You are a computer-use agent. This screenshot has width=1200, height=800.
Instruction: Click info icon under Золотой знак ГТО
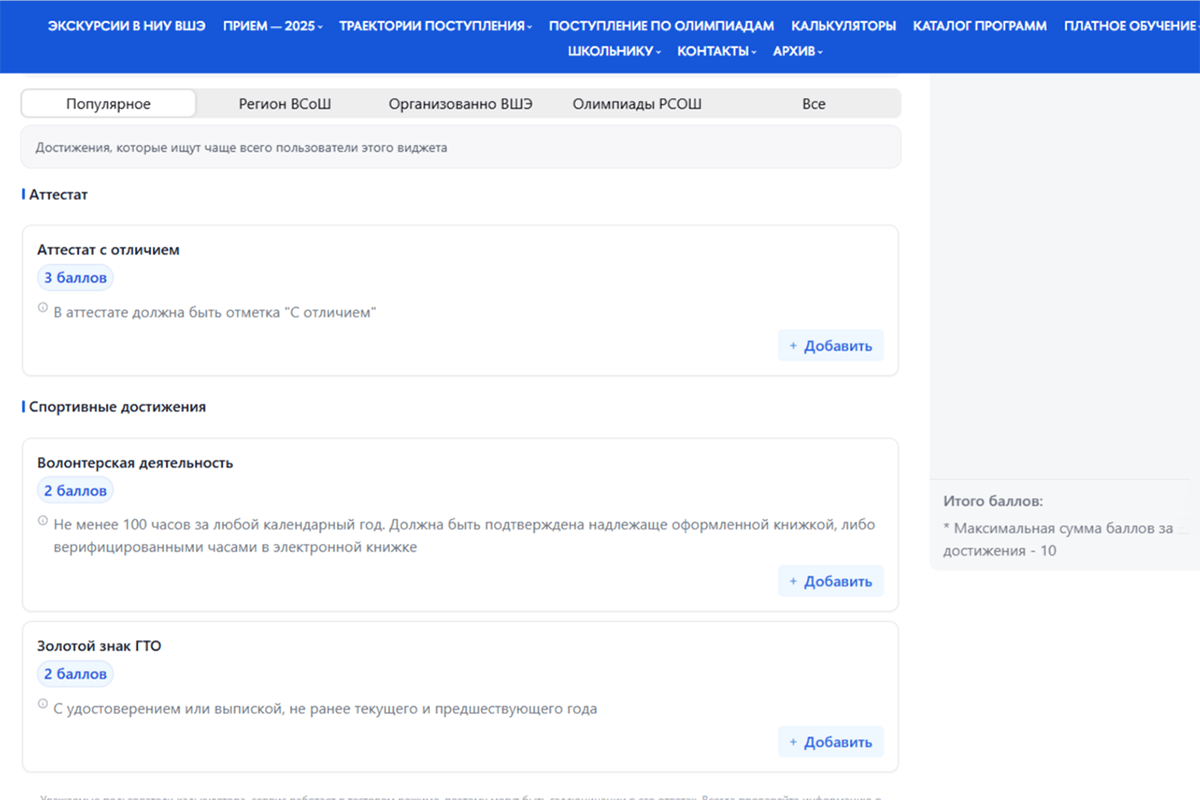point(43,704)
